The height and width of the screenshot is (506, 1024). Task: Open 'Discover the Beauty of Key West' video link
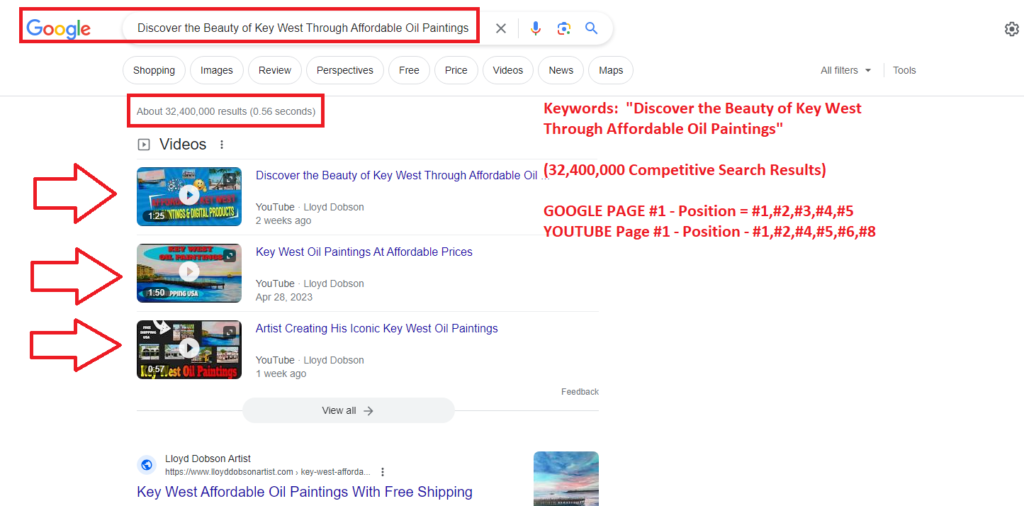point(402,175)
